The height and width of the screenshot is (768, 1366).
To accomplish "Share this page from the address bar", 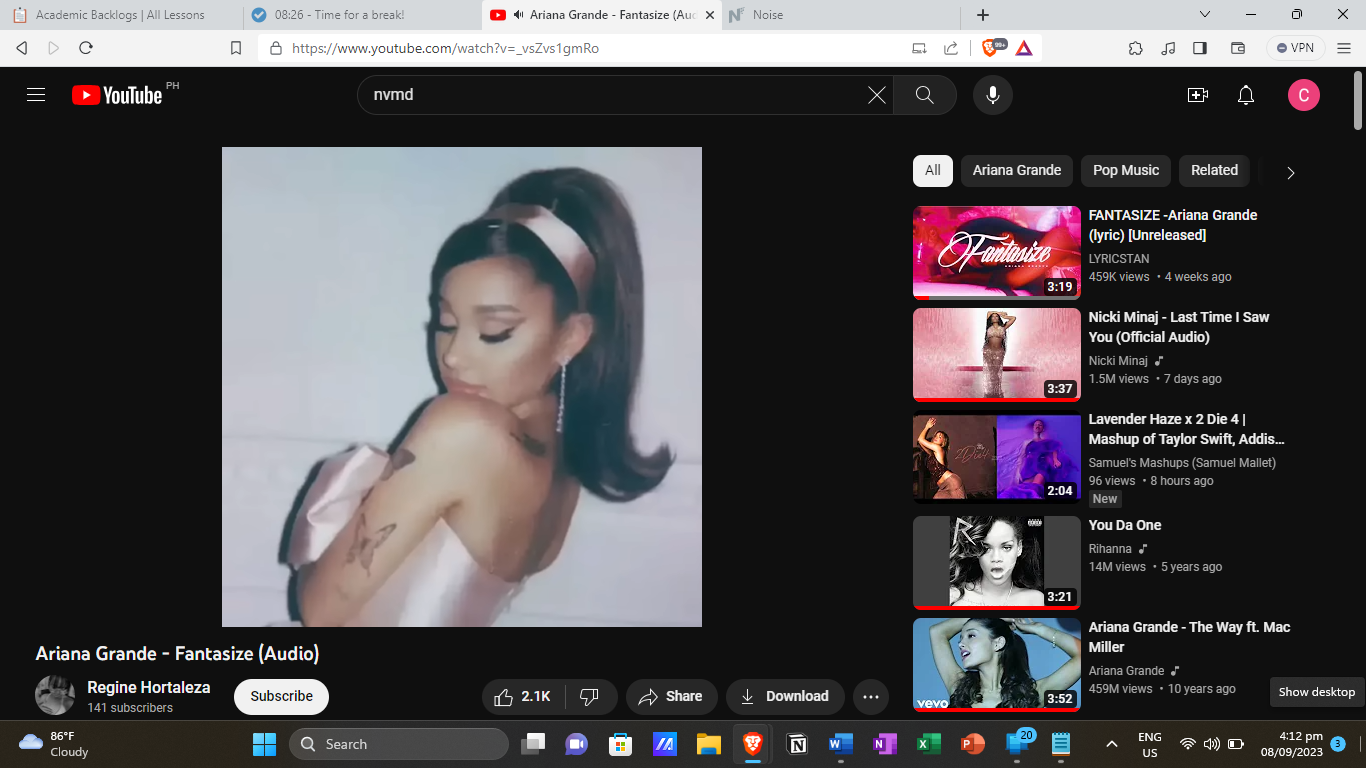I will (951, 47).
